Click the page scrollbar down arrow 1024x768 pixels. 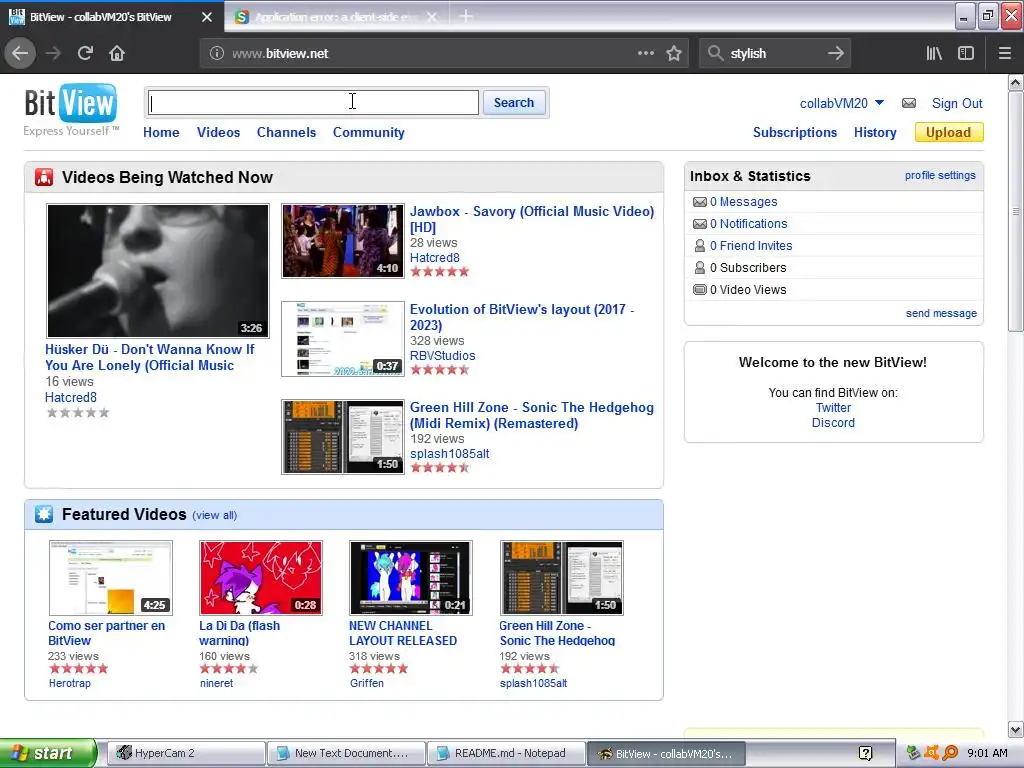(x=1016, y=729)
